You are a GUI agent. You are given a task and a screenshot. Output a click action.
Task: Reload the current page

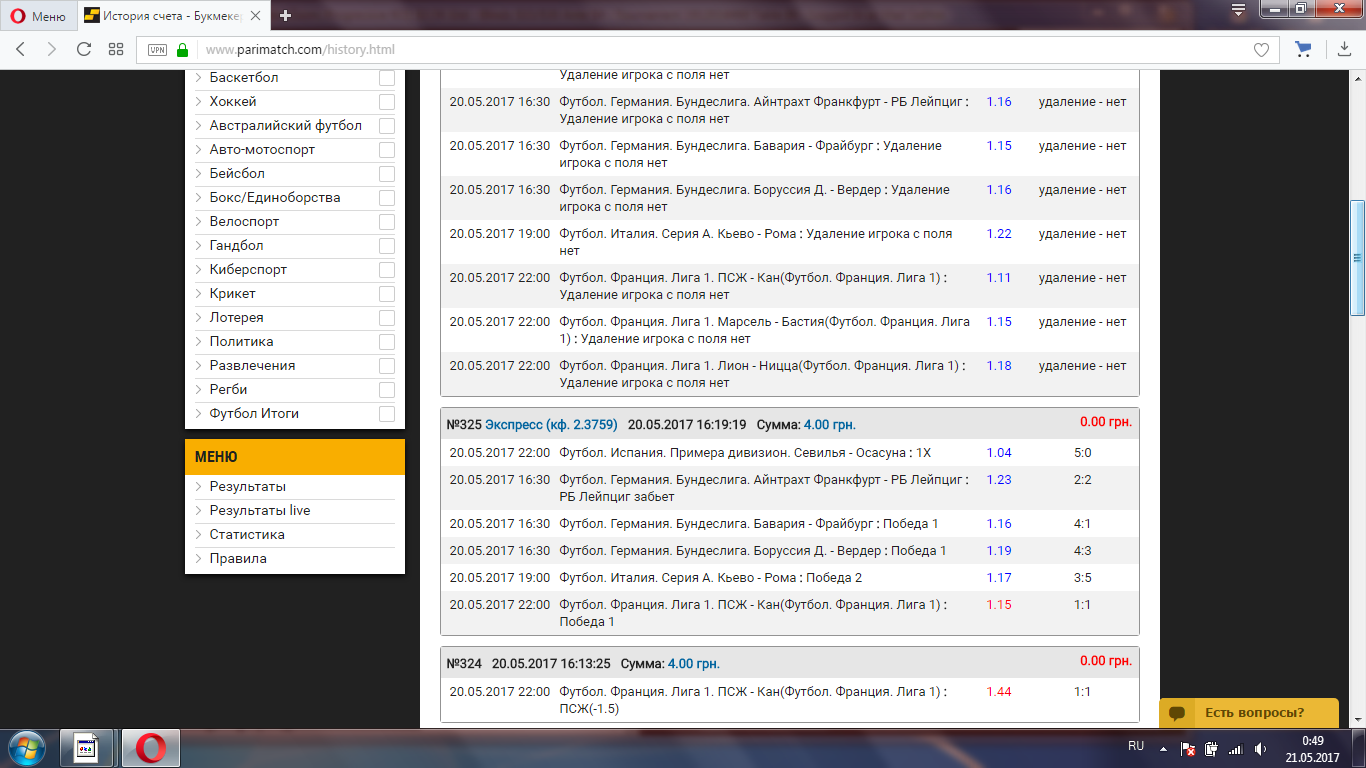pyautogui.click(x=84, y=50)
